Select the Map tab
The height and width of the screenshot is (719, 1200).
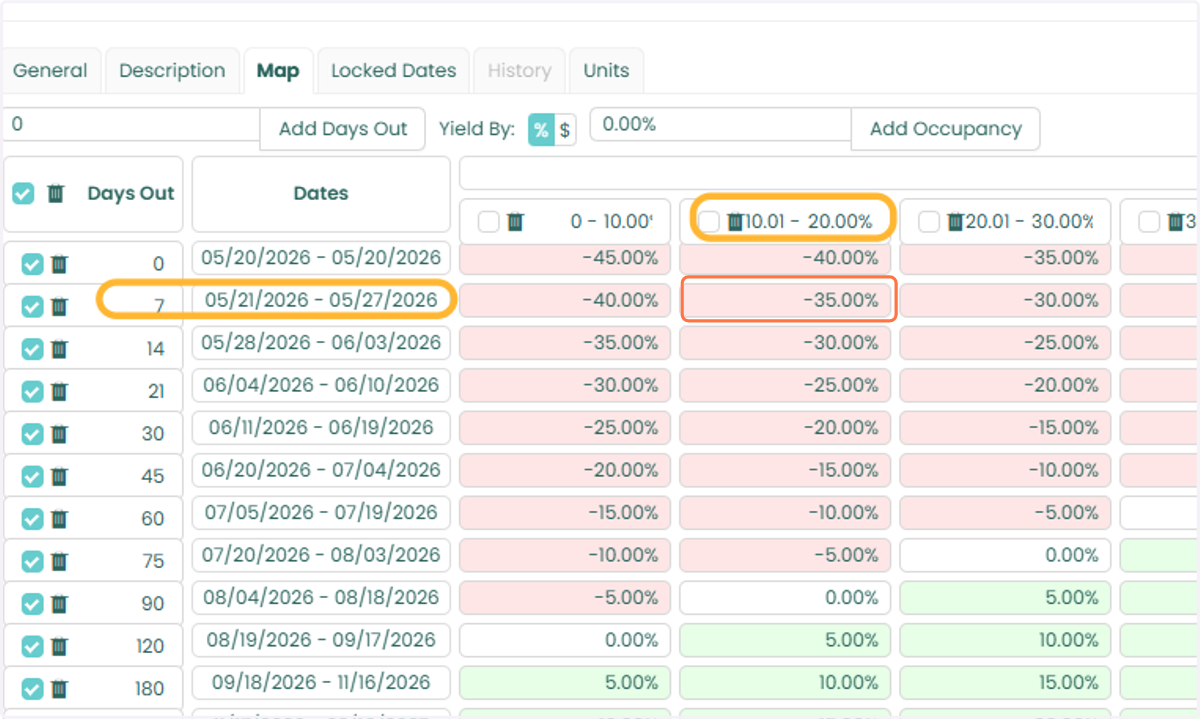pos(278,71)
